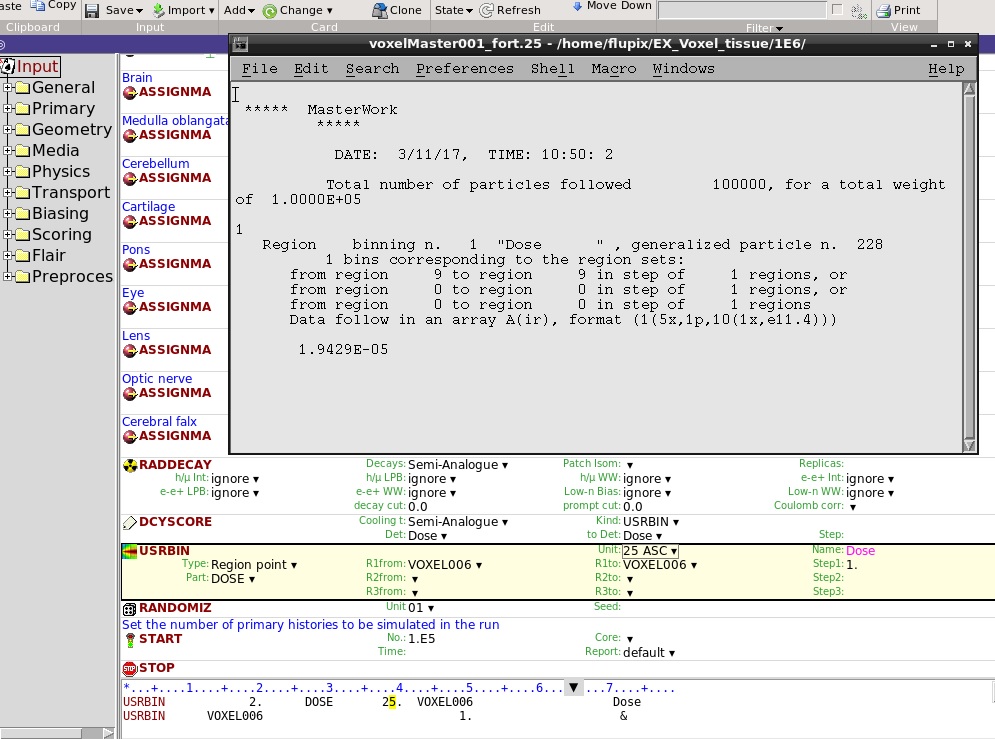Open the Edit menu in the text viewer
The image size is (995, 739).
coord(311,69)
